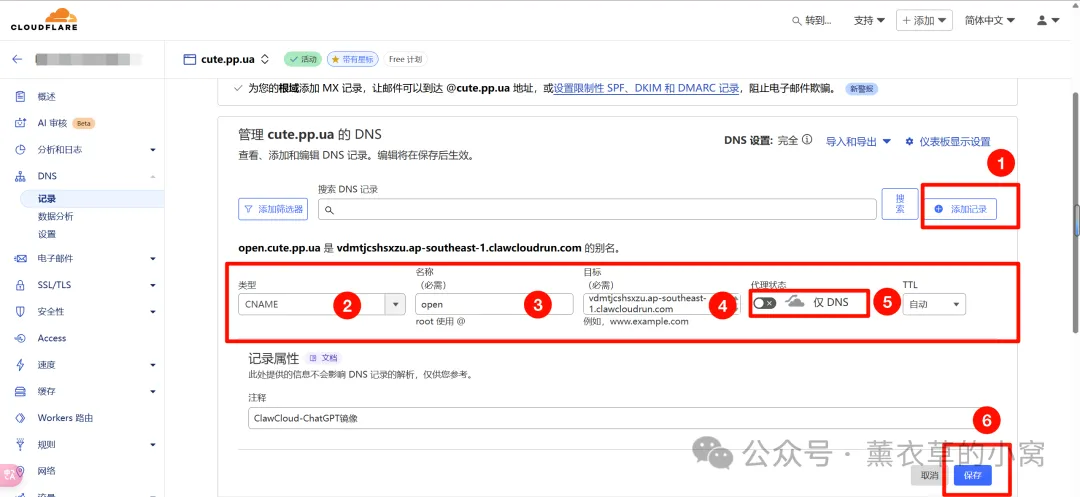The image size is (1080, 497).
Task: Click the 添加记录 button
Action: (x=960, y=209)
